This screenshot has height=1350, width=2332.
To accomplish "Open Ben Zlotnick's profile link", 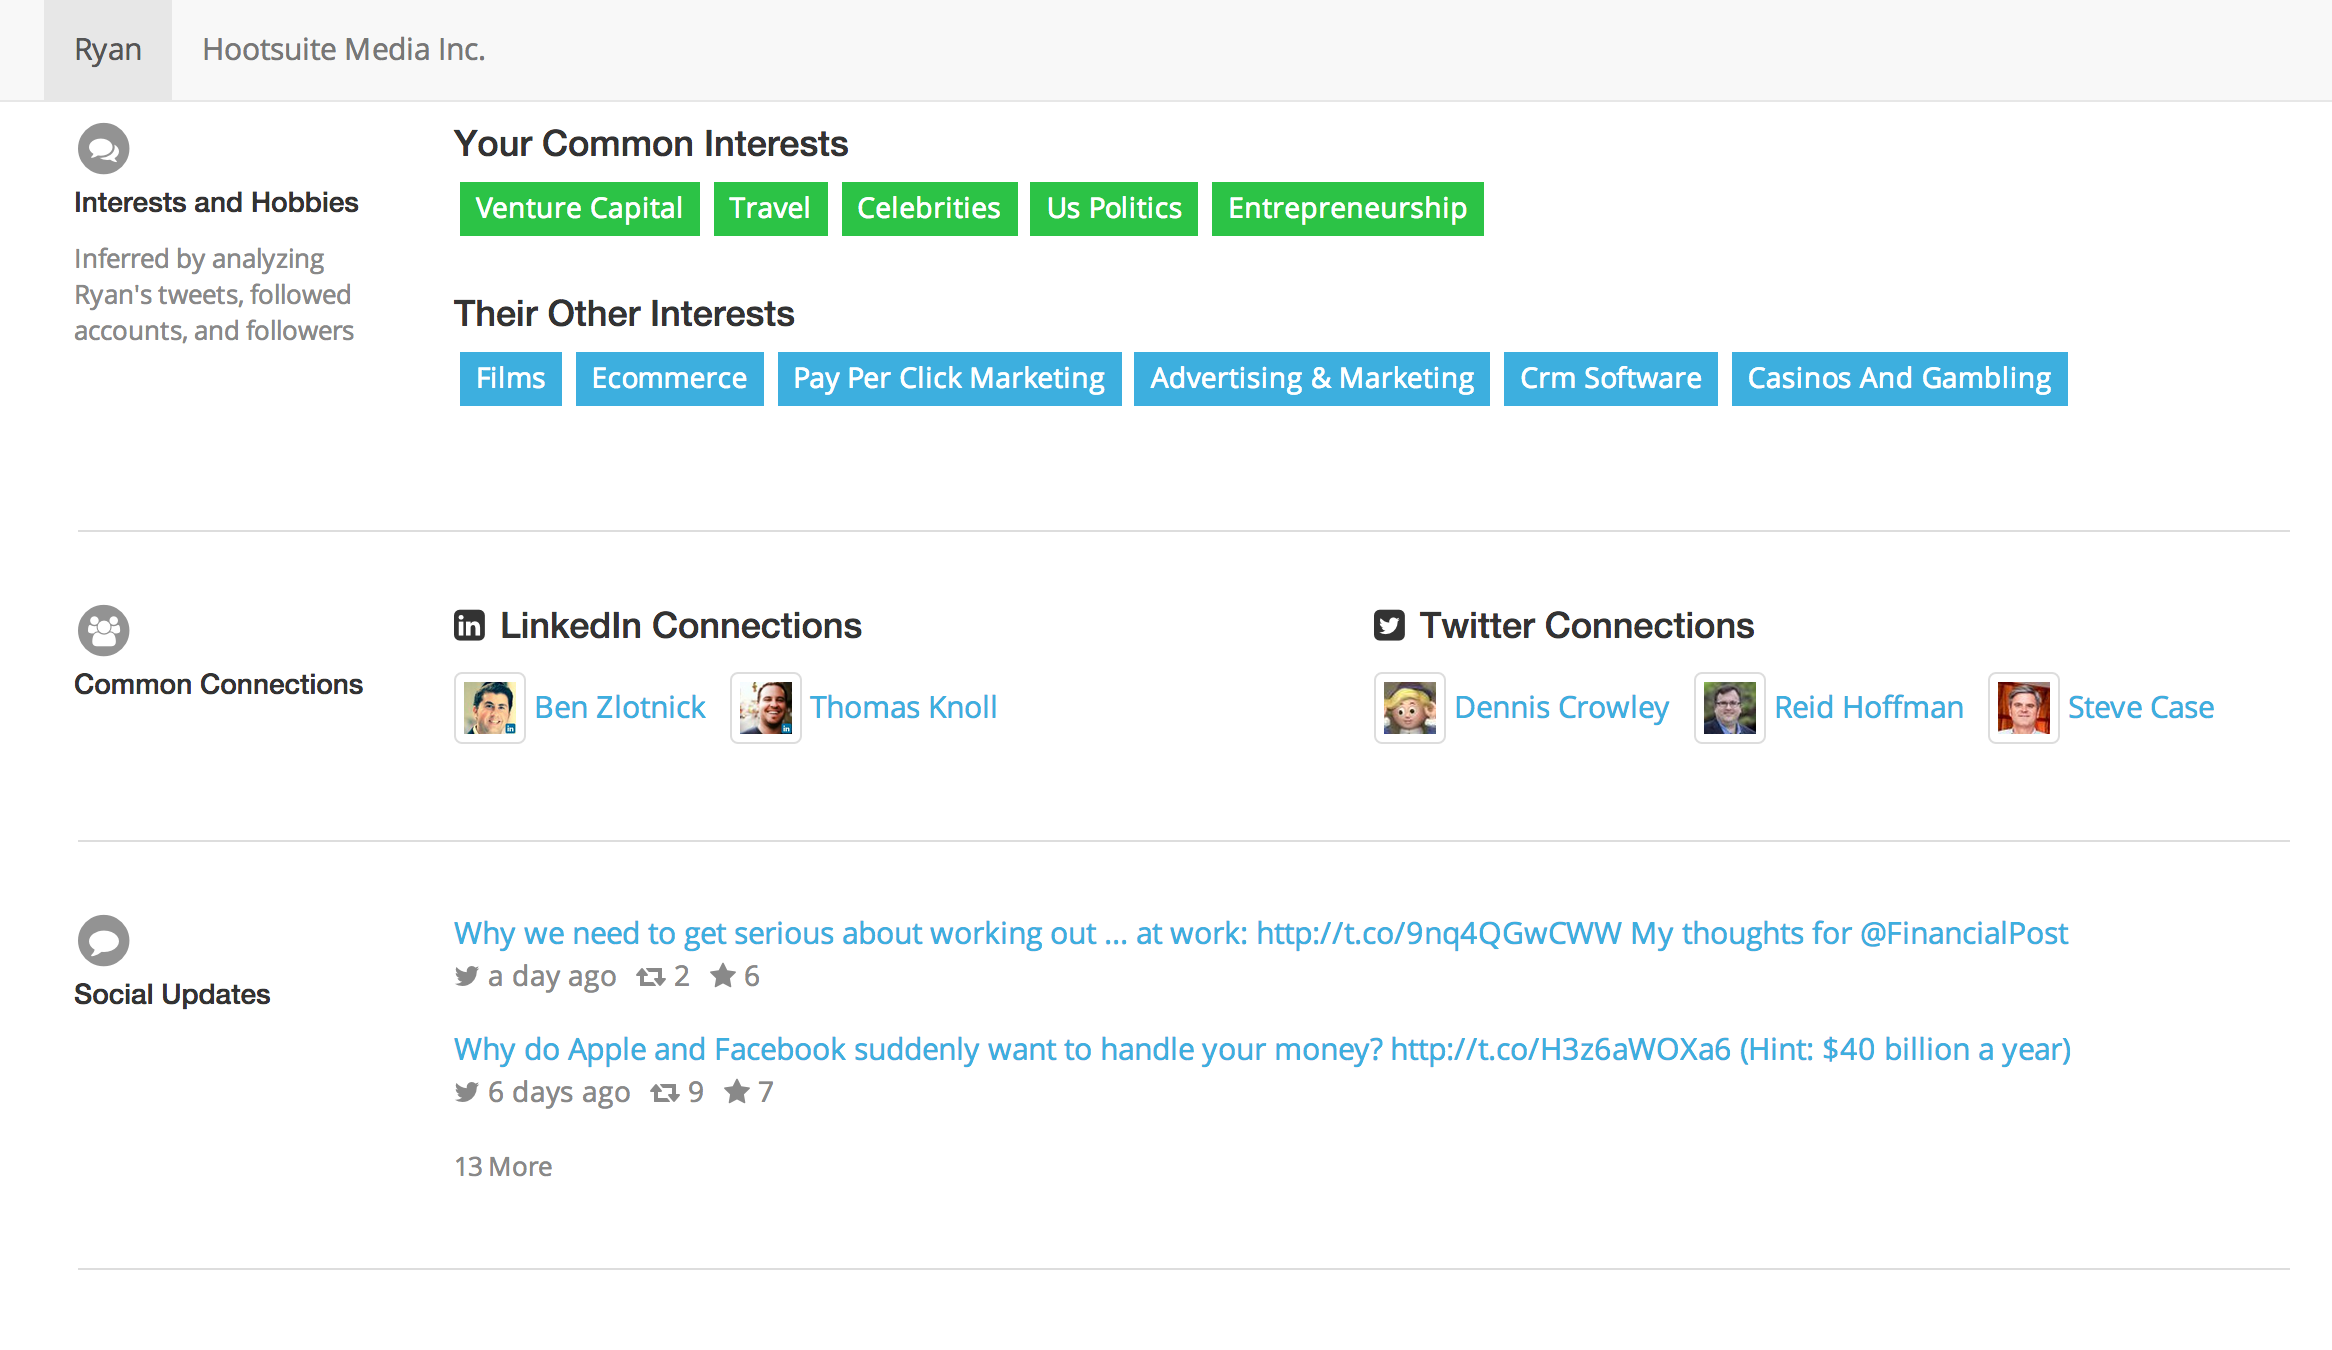I will pos(620,708).
